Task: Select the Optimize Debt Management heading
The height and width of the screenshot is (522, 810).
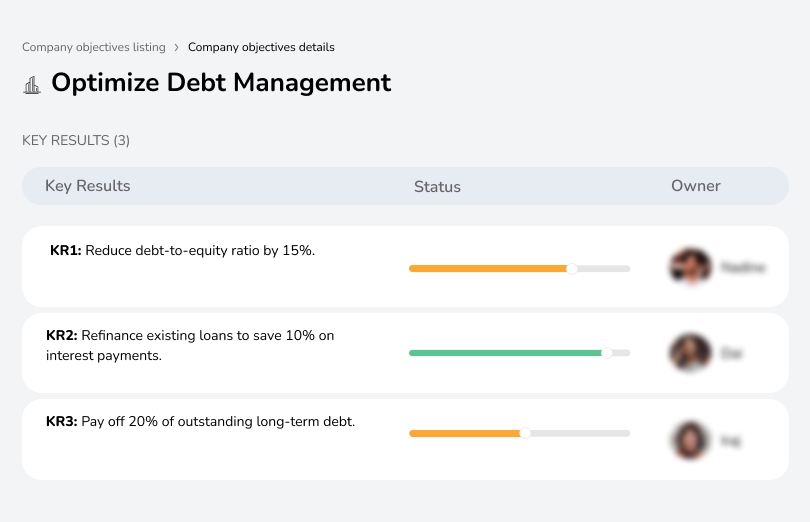Action: click(221, 83)
